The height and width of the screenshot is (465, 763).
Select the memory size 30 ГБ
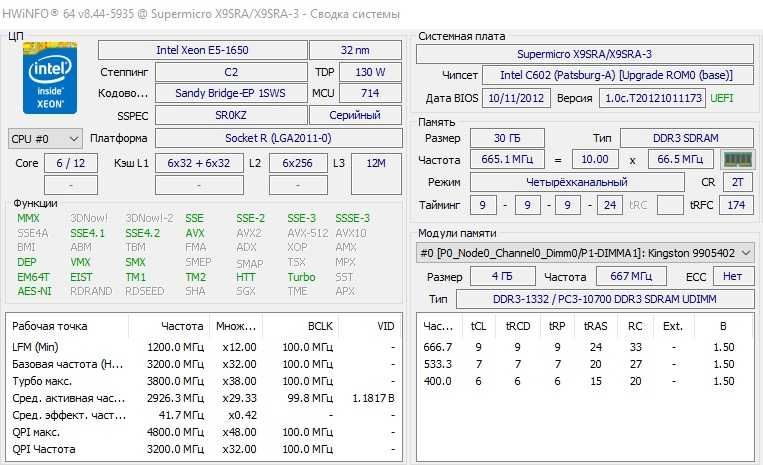coord(507,138)
